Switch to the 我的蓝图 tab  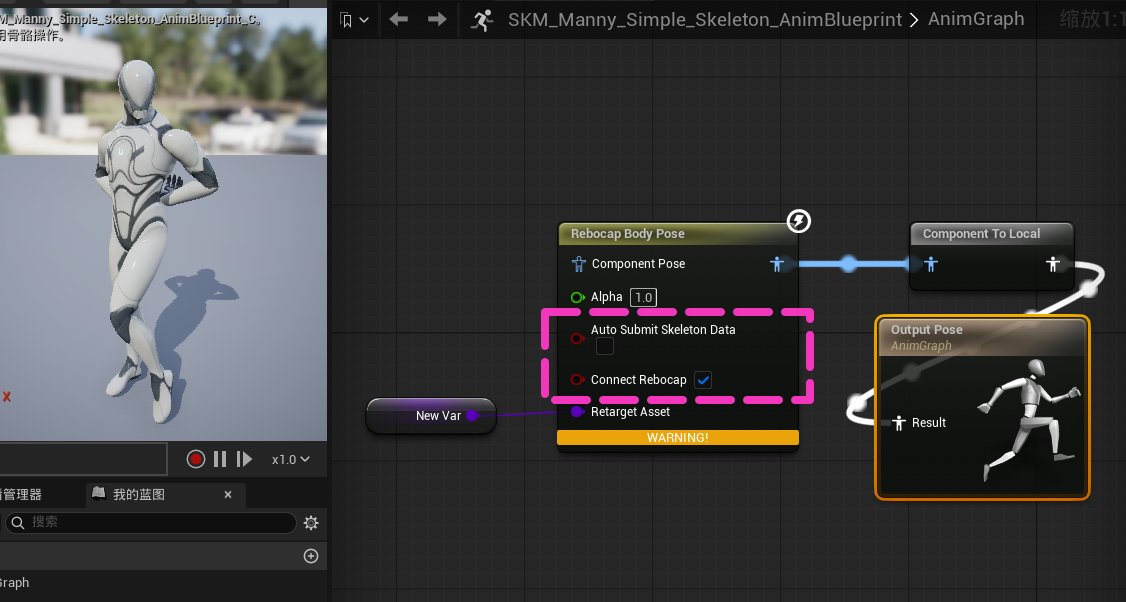[139, 494]
